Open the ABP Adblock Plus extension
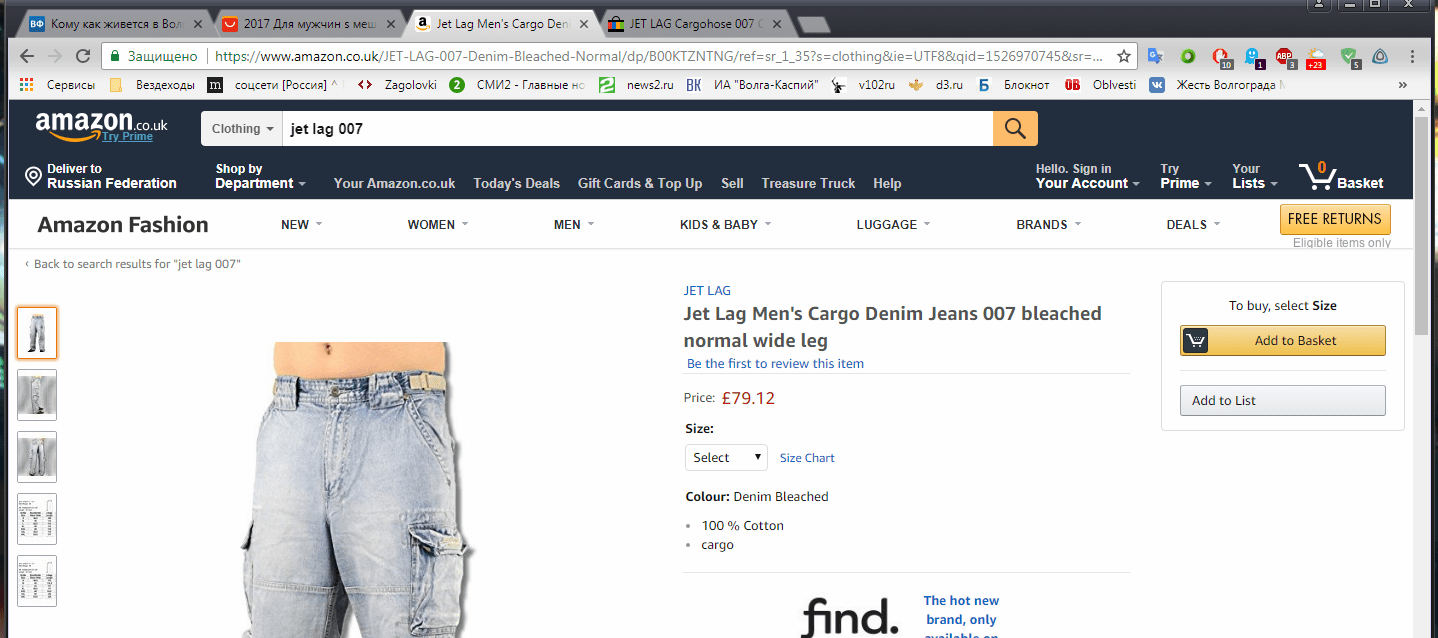Viewport: 1438px width, 638px height. click(1285, 57)
